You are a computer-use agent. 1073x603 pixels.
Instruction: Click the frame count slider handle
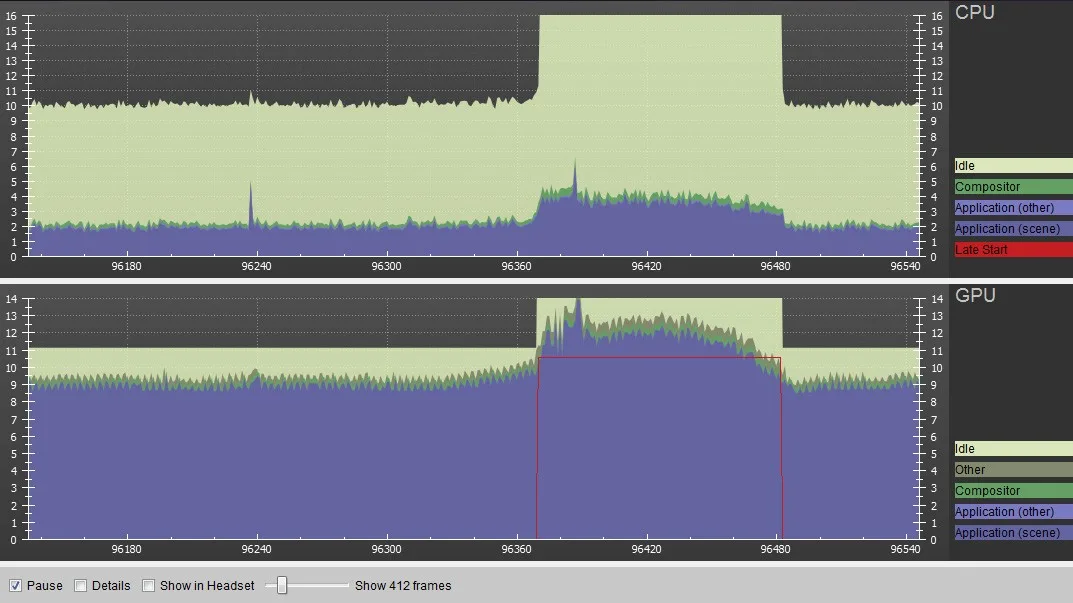pos(282,585)
